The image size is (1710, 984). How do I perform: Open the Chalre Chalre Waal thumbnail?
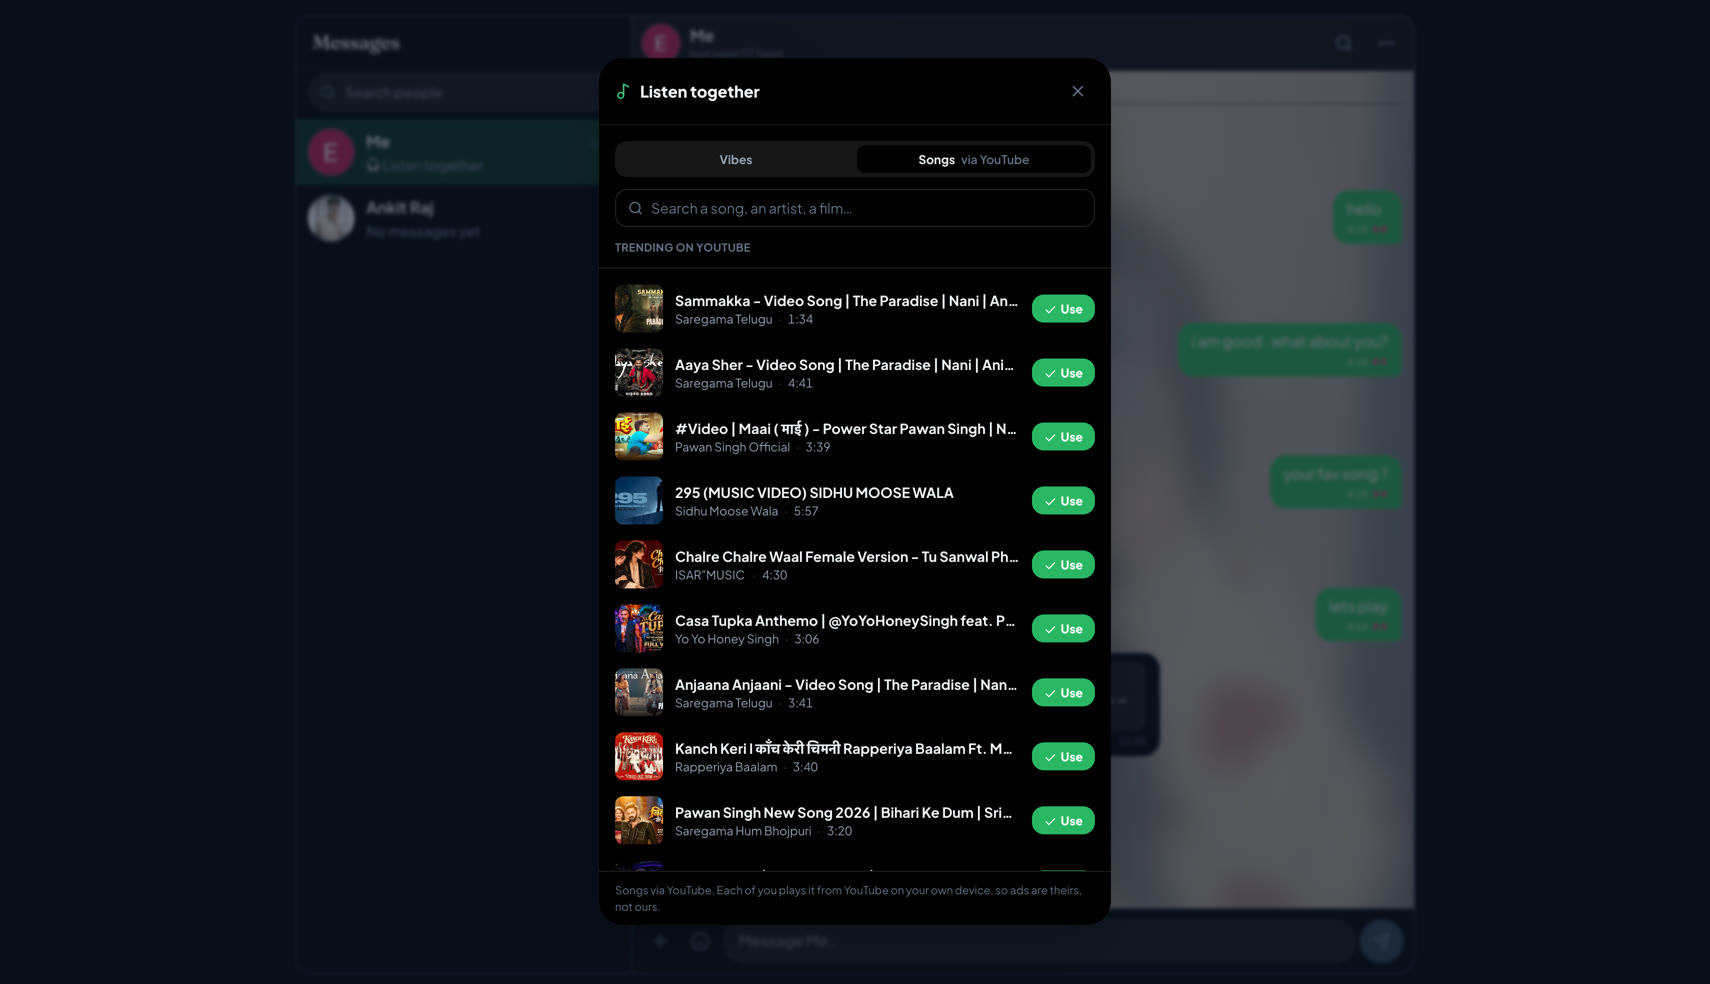pyautogui.click(x=639, y=565)
